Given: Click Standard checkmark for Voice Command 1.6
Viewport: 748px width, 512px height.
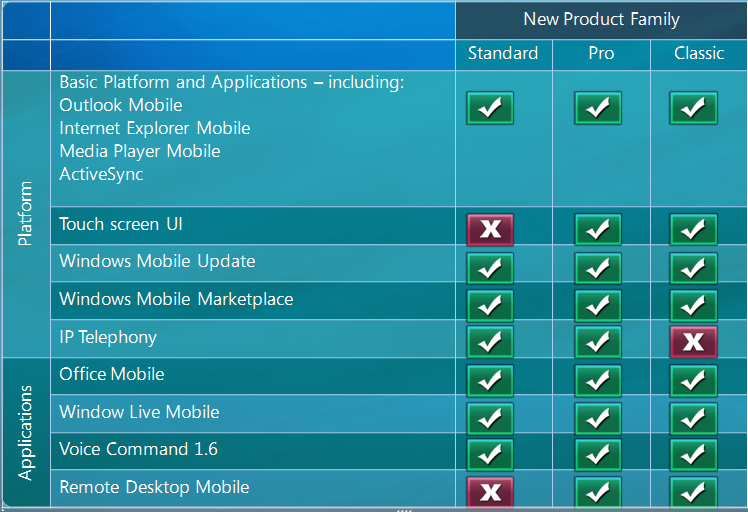Looking at the screenshot, I should [x=490, y=455].
